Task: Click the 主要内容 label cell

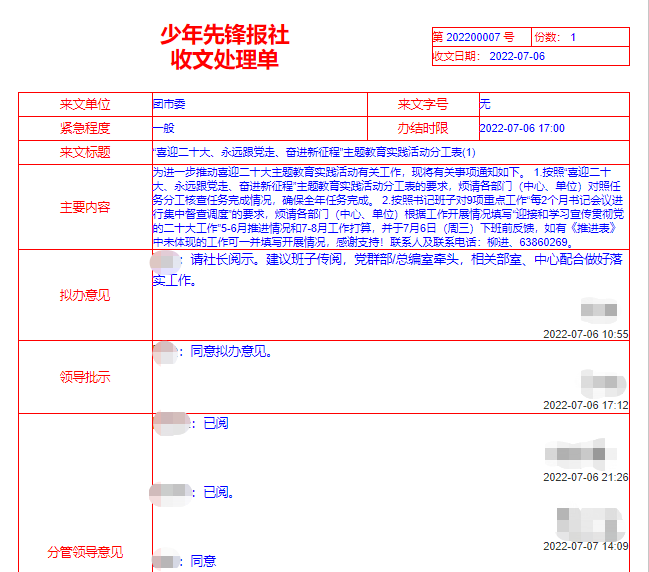Action: click(85, 207)
